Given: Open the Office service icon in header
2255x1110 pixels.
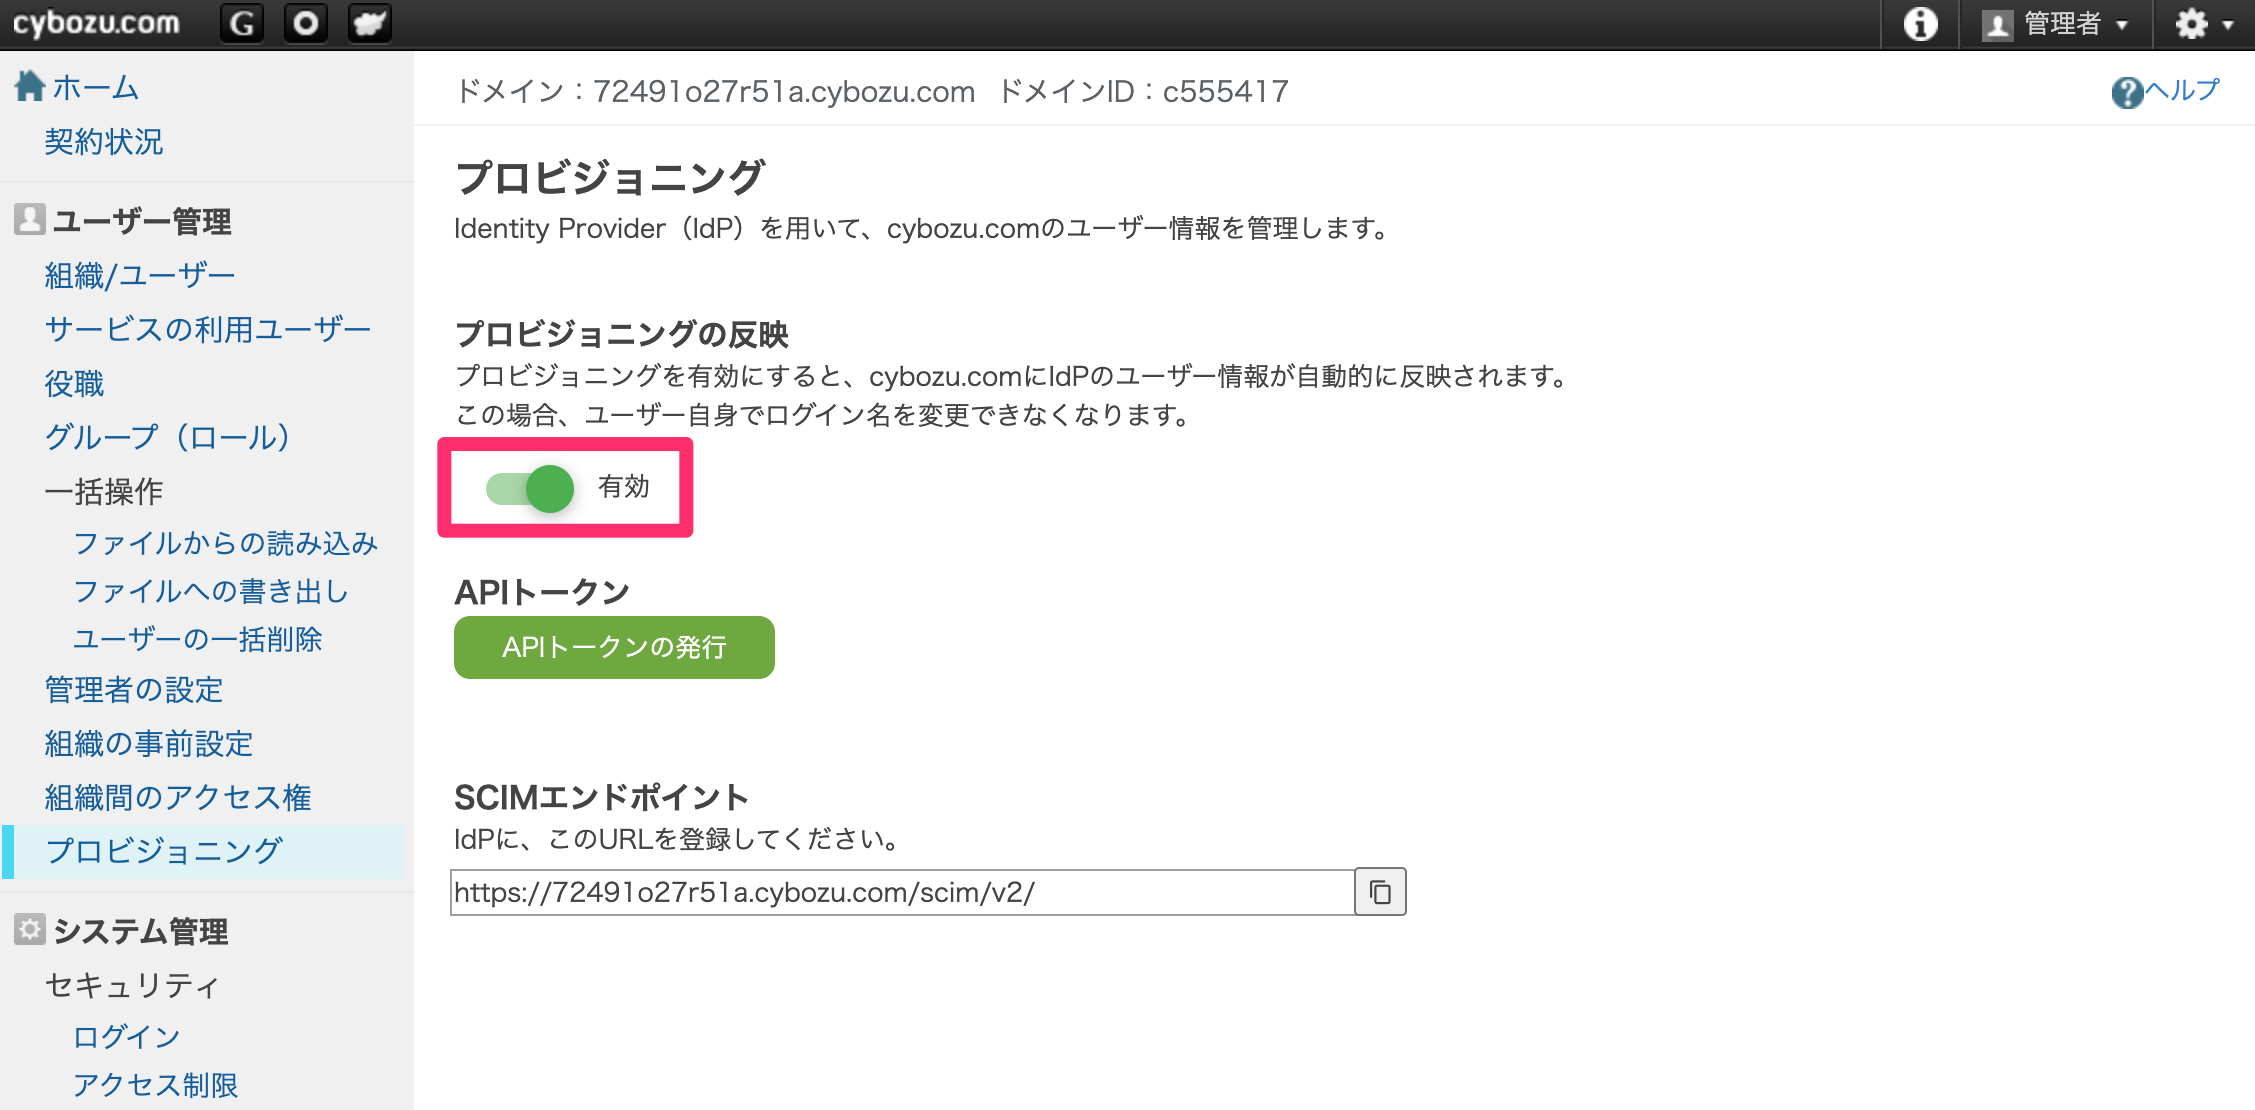Looking at the screenshot, I should pyautogui.click(x=306, y=24).
